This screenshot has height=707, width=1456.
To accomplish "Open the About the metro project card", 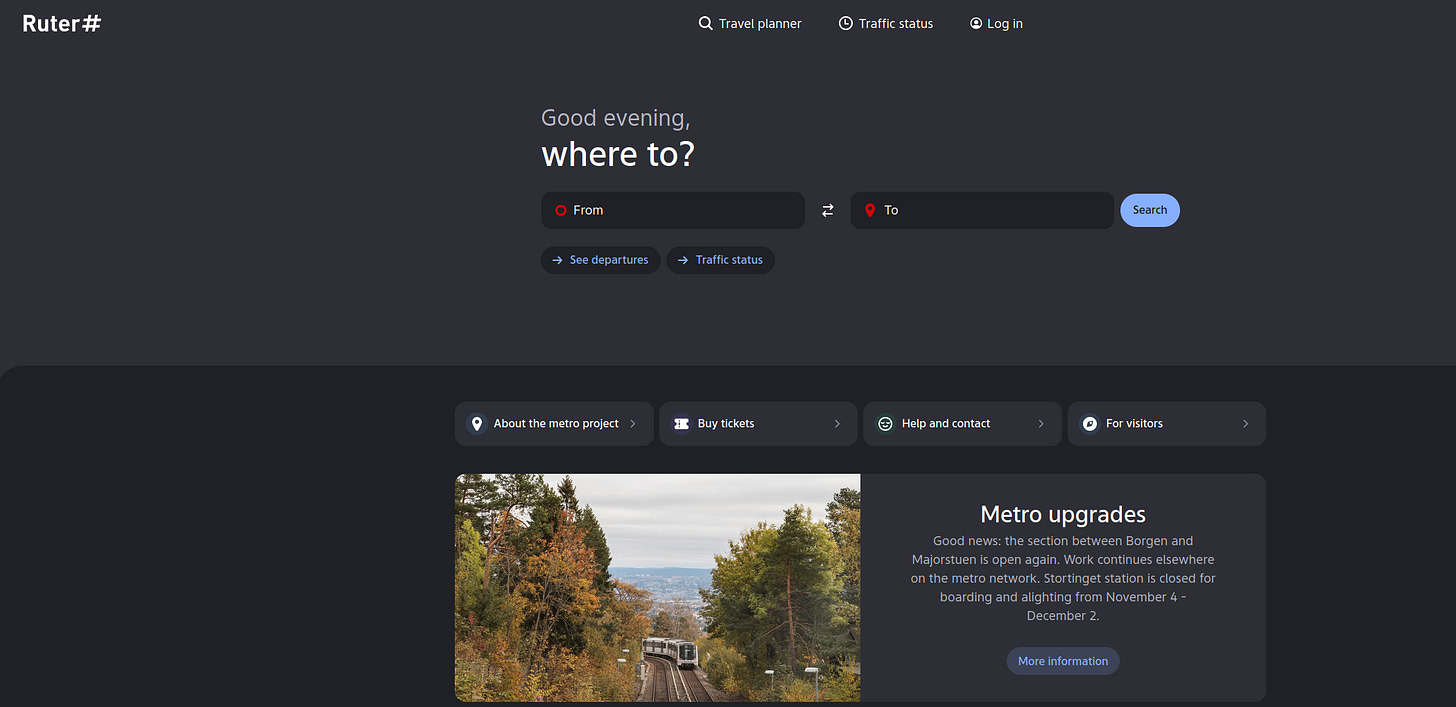I will pos(554,424).
